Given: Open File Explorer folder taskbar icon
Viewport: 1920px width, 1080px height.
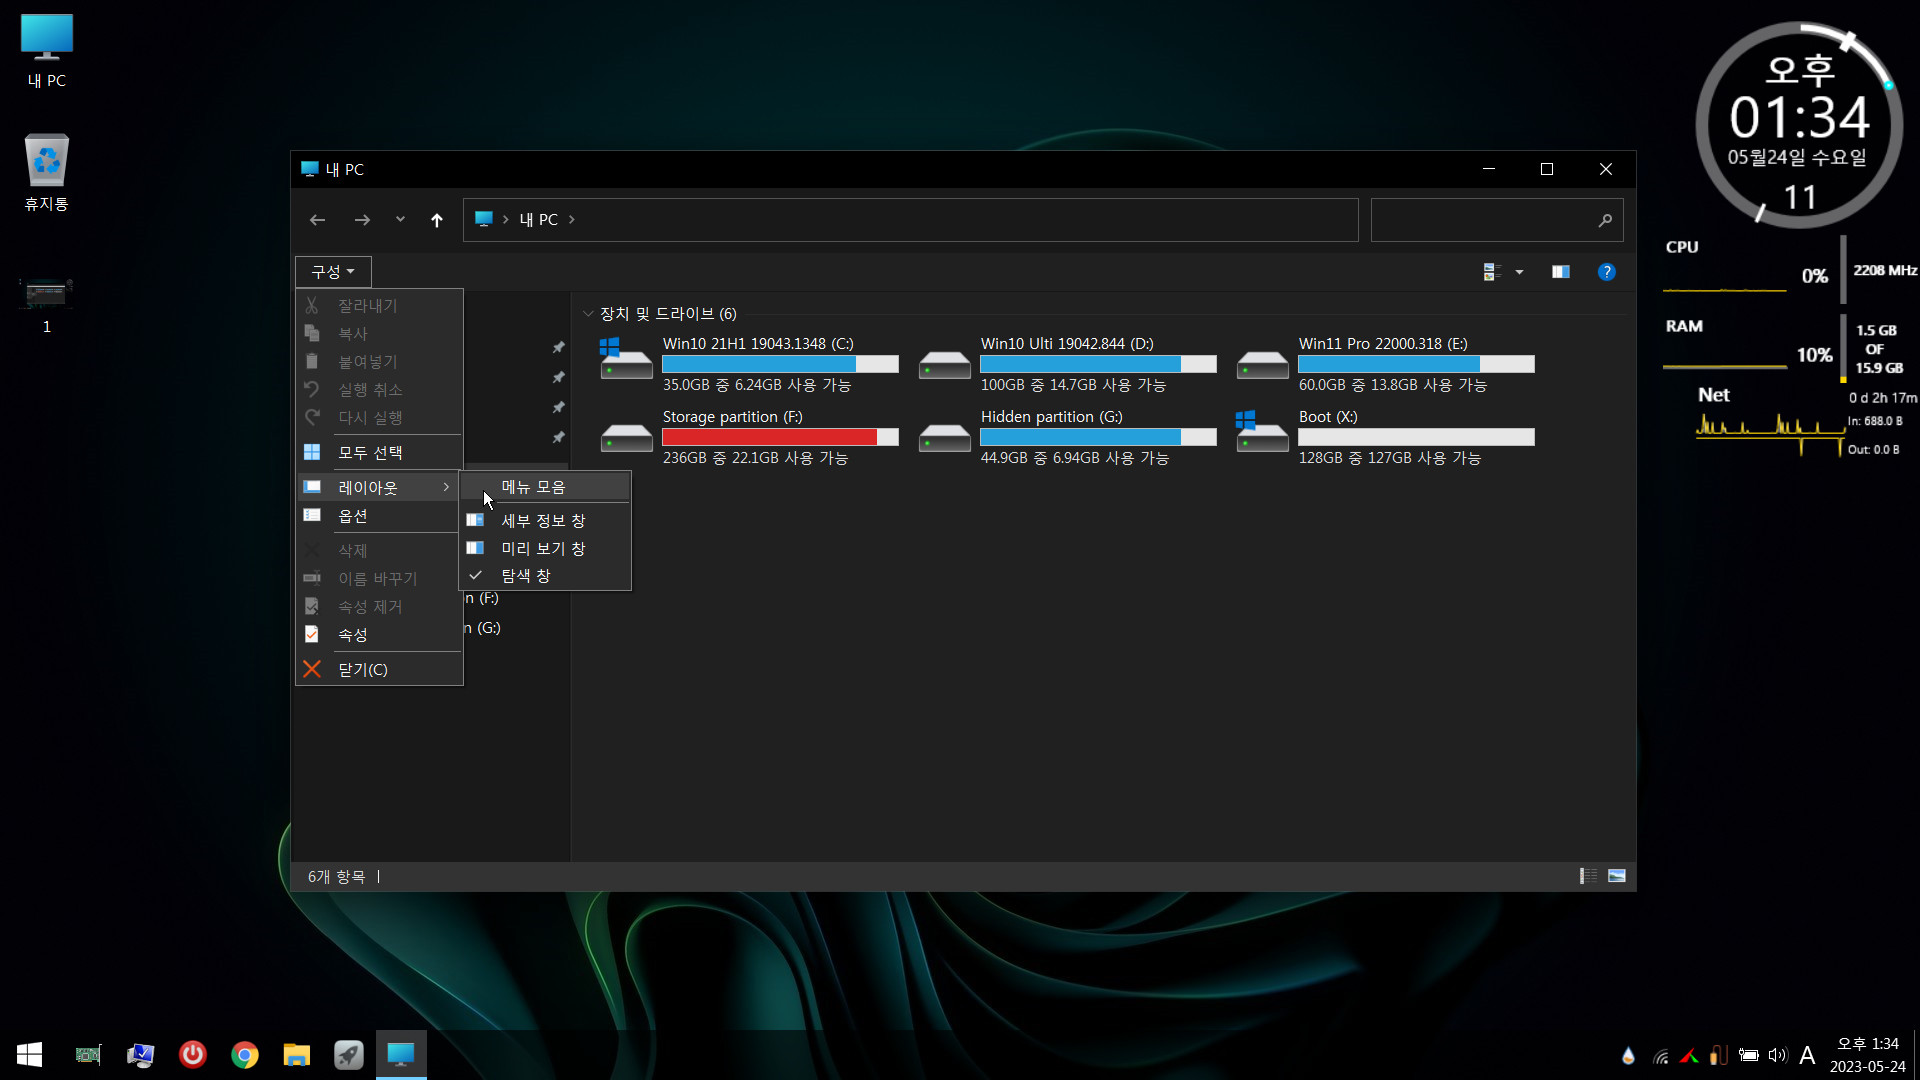Looking at the screenshot, I should [x=297, y=1055].
